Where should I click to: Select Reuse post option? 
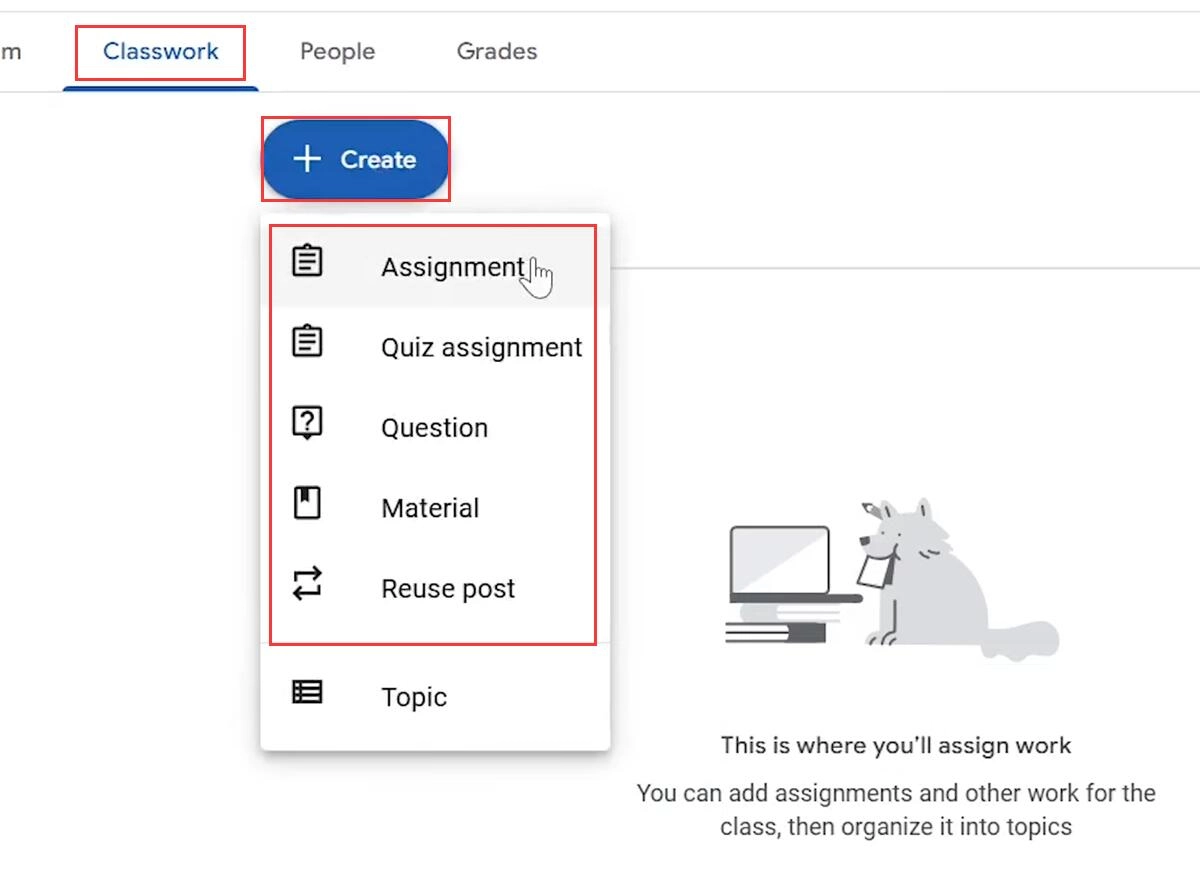(448, 588)
